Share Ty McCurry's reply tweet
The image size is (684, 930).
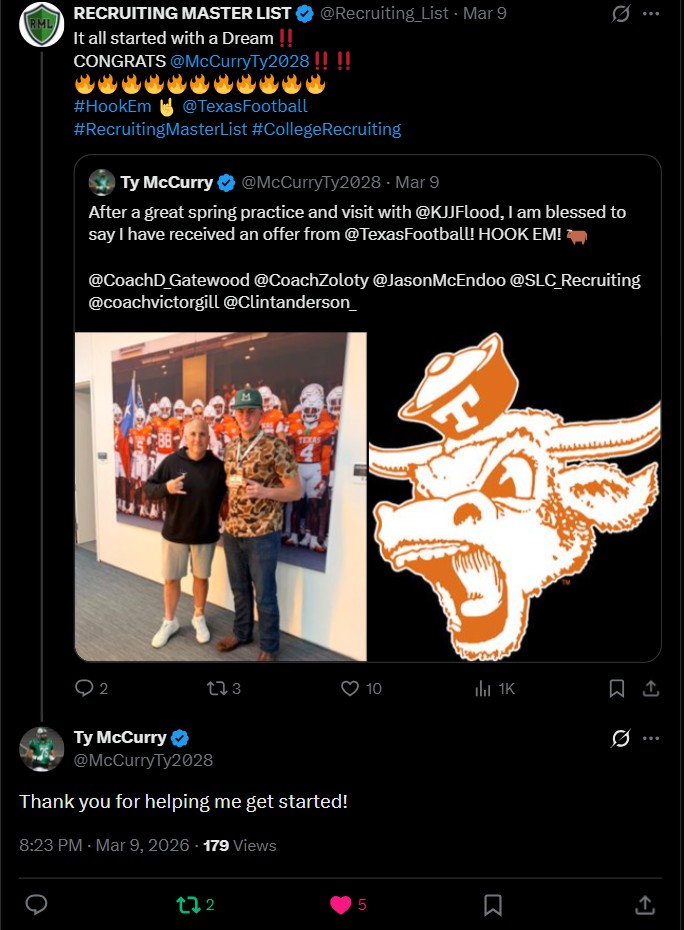645,905
